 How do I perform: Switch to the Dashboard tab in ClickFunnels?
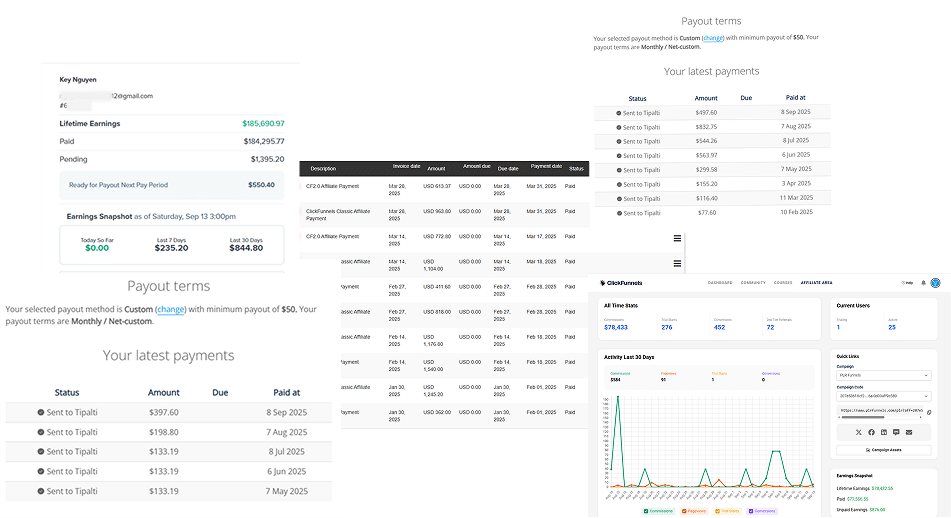[720, 283]
